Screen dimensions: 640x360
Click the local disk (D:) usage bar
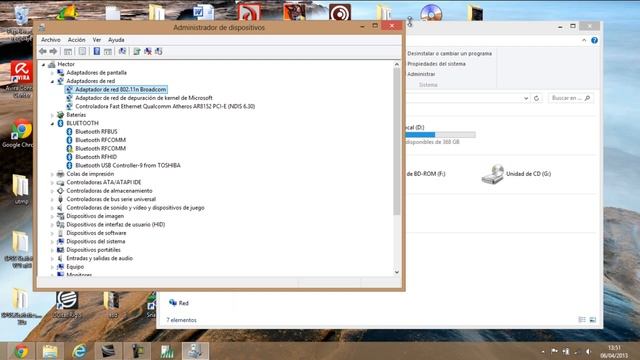coord(440,135)
